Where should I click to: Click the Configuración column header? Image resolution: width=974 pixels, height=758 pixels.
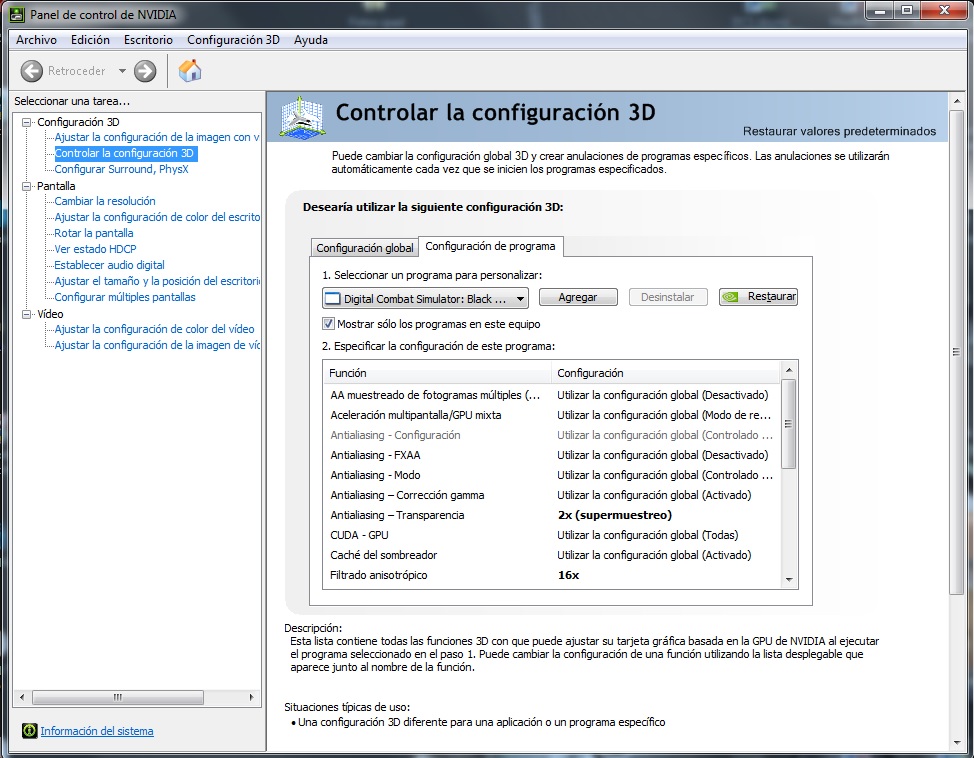pyautogui.click(x=665, y=373)
